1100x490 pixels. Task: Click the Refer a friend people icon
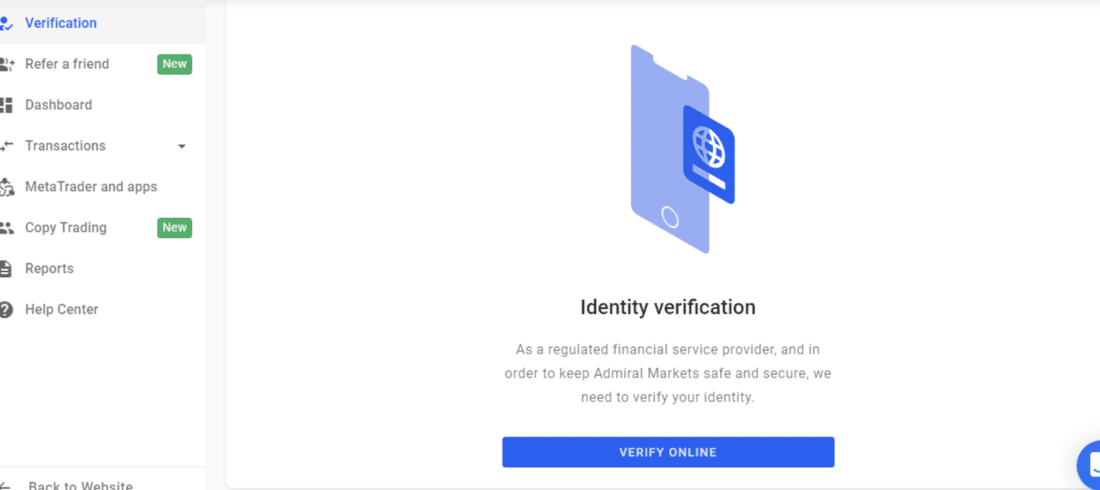pyautogui.click(x=6, y=65)
